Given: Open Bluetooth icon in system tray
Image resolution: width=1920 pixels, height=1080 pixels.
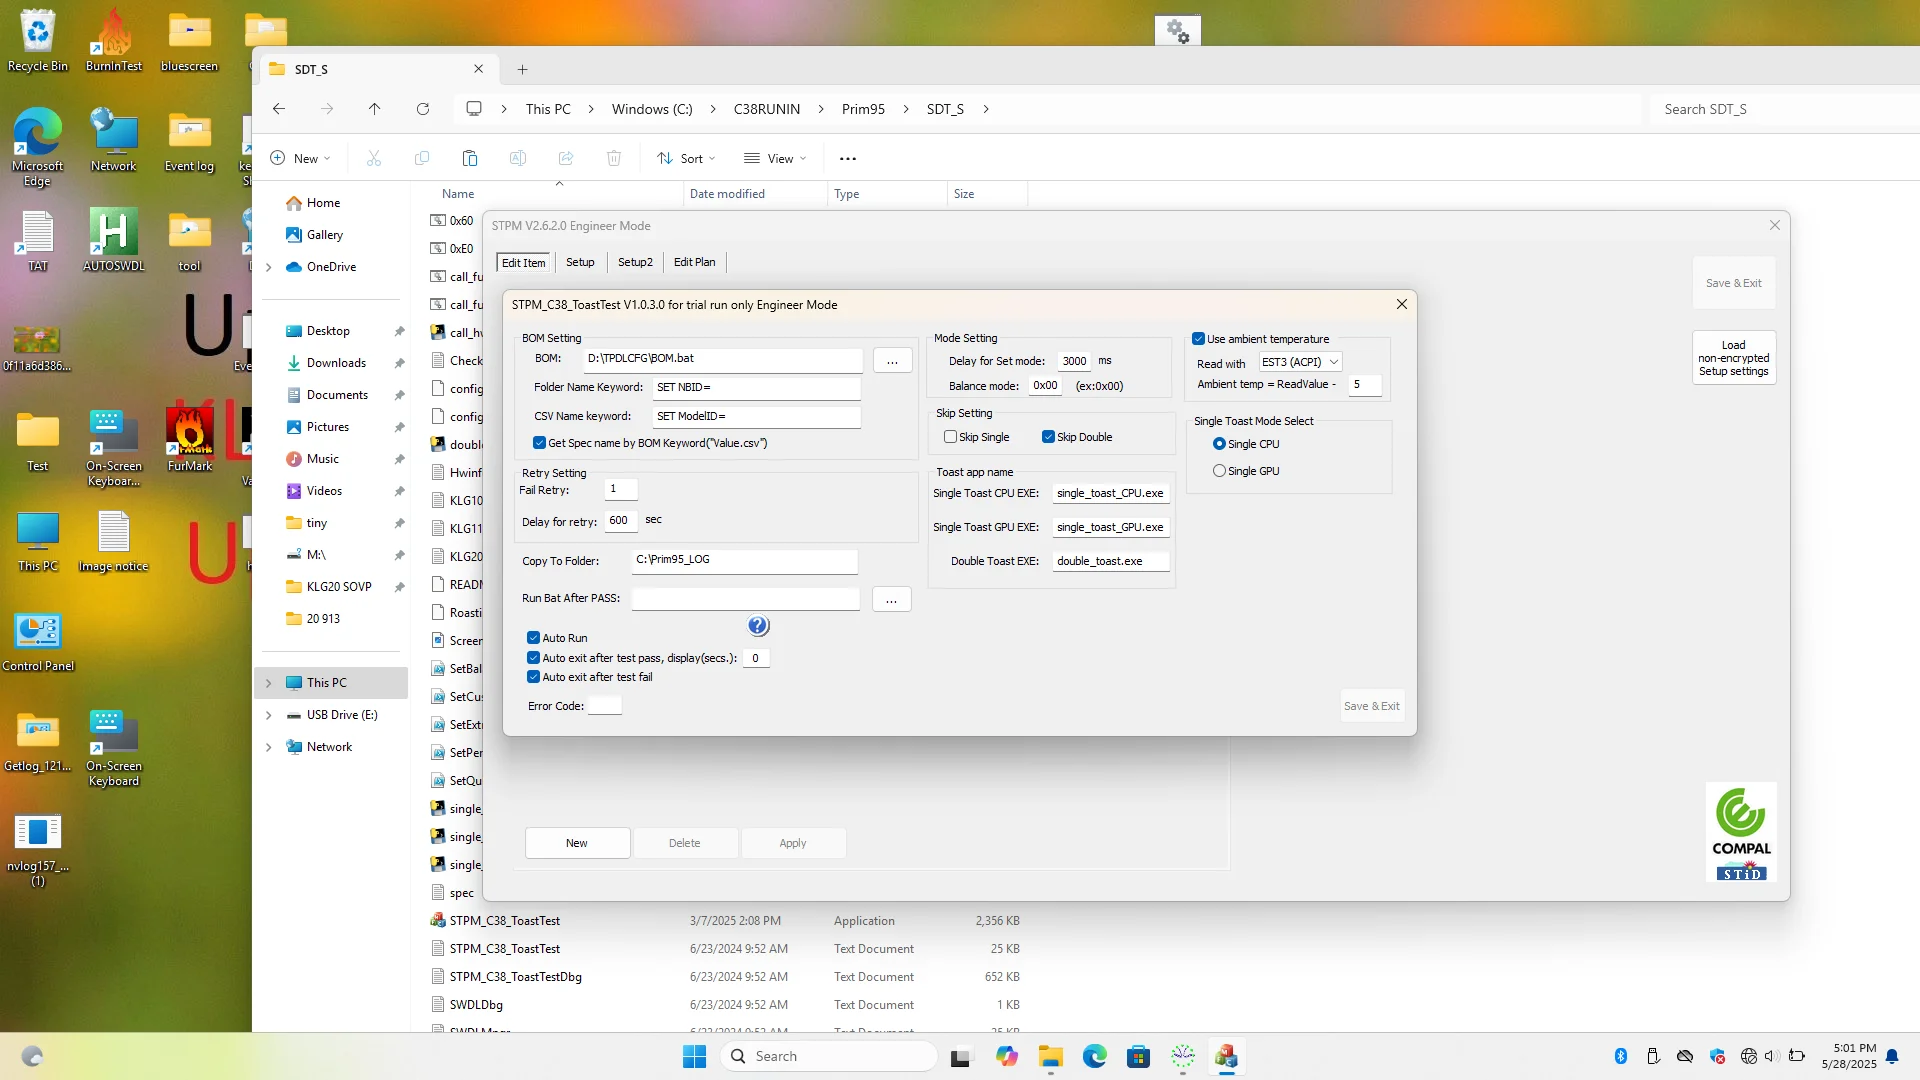Looking at the screenshot, I should pyautogui.click(x=1621, y=1055).
